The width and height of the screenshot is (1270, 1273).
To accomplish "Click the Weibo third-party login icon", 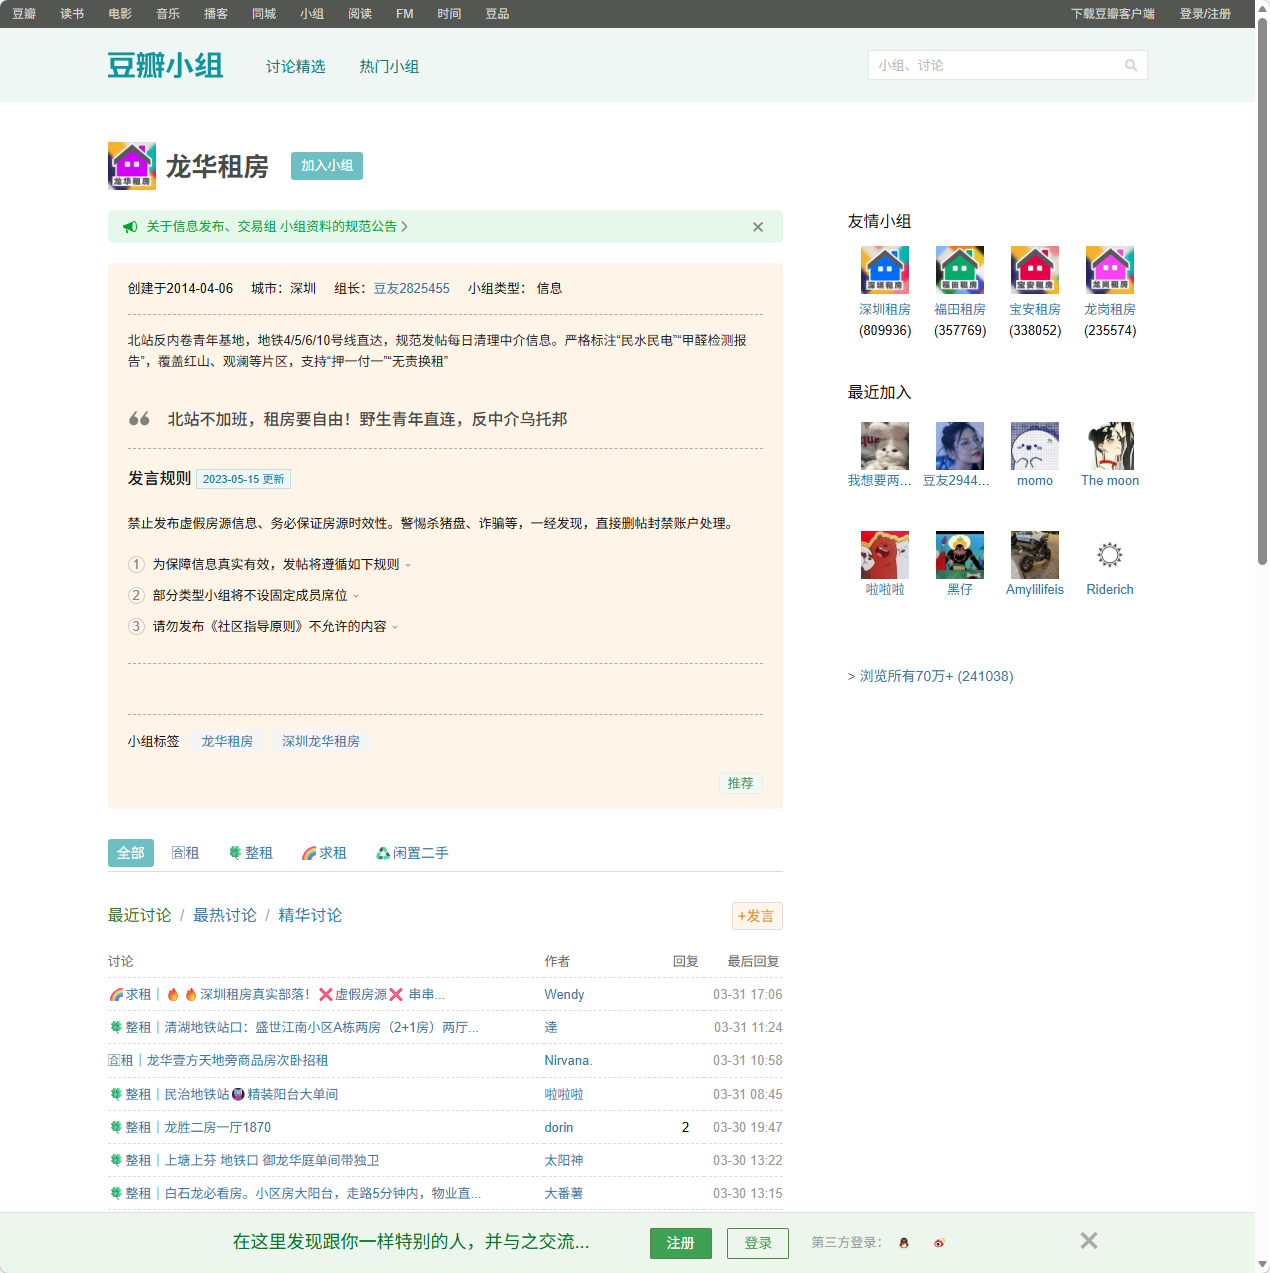I will [939, 1243].
